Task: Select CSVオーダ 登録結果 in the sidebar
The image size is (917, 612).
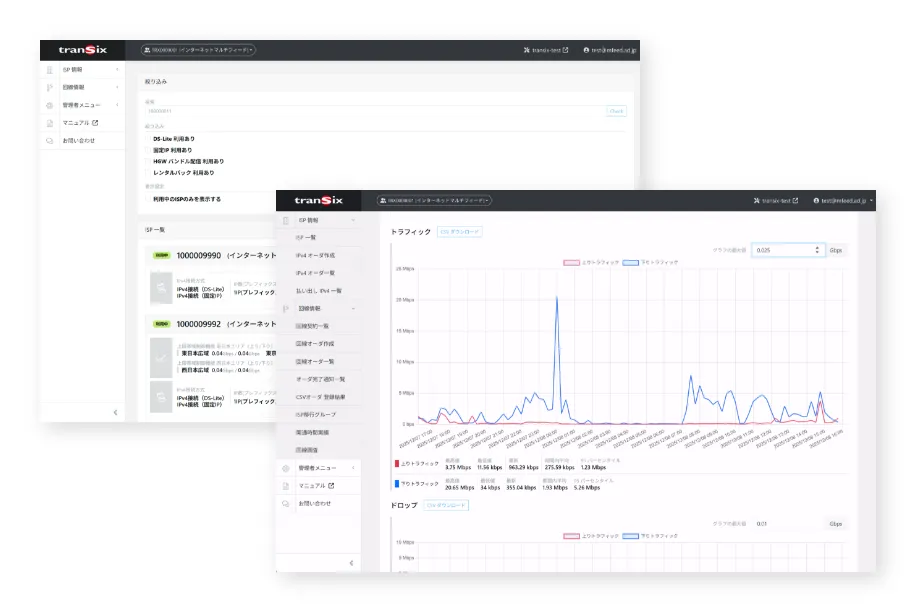Action: (321, 397)
